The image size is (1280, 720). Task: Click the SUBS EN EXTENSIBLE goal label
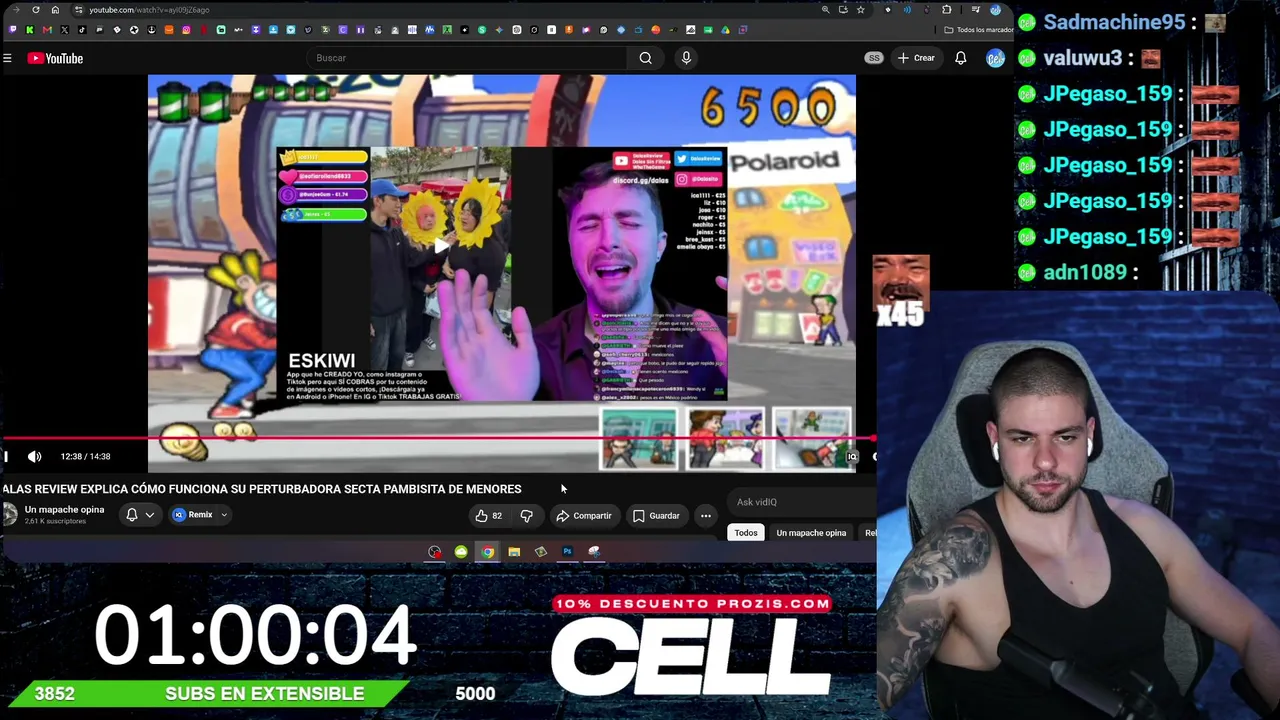pos(265,694)
